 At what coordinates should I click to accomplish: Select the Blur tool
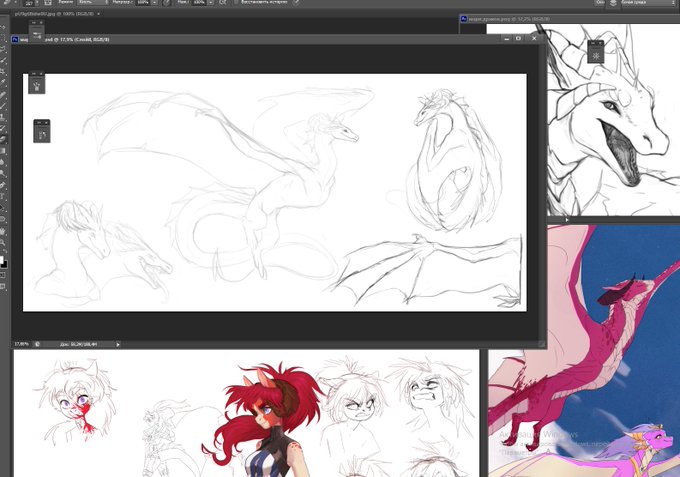click(x=3, y=162)
